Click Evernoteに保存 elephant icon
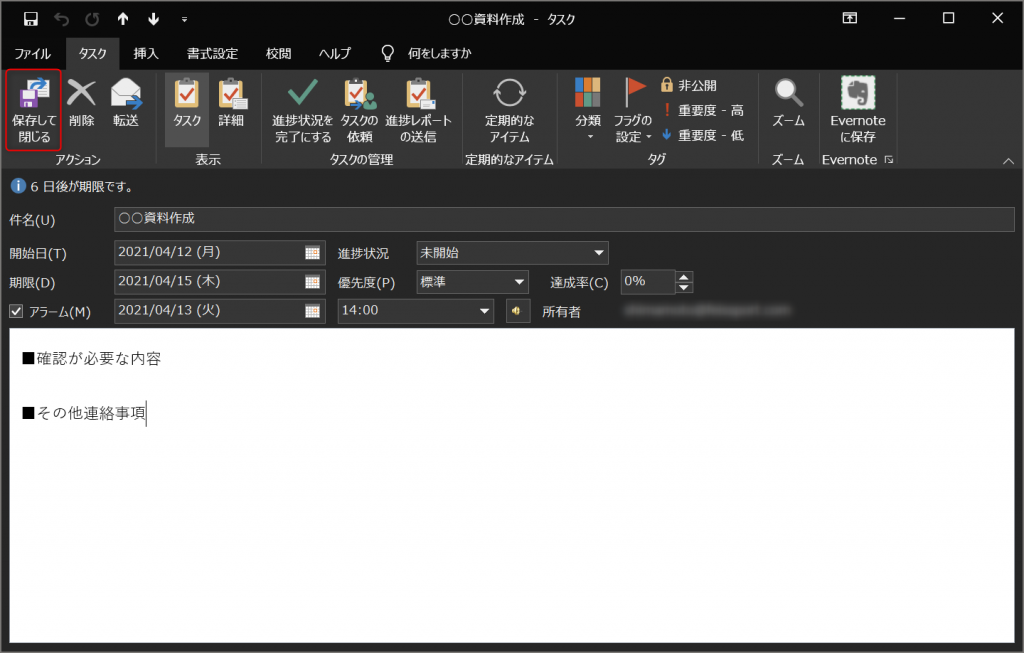1024x653 pixels. pos(857,93)
